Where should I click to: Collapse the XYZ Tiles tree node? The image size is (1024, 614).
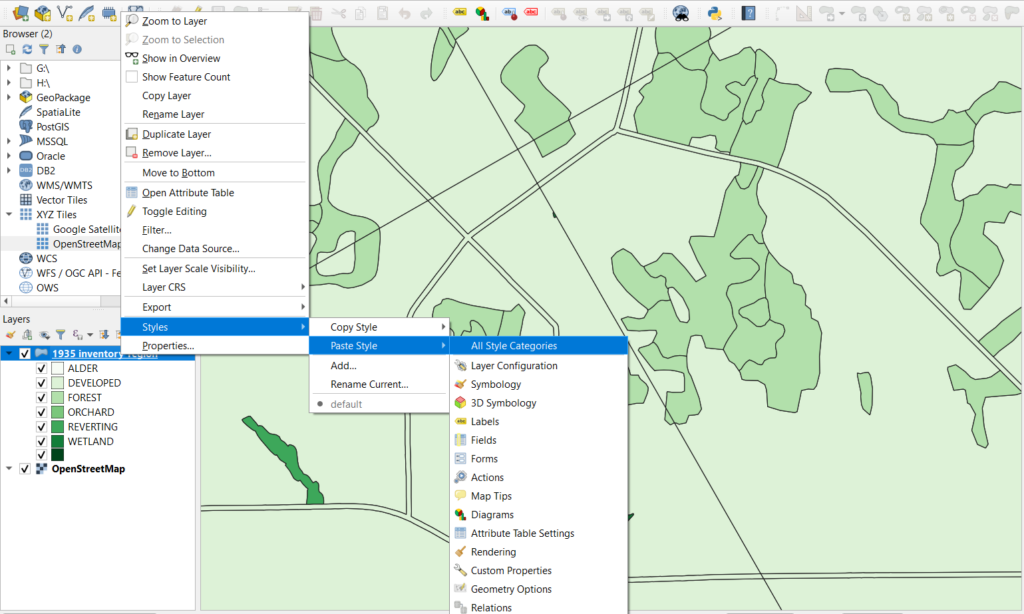coord(8,214)
